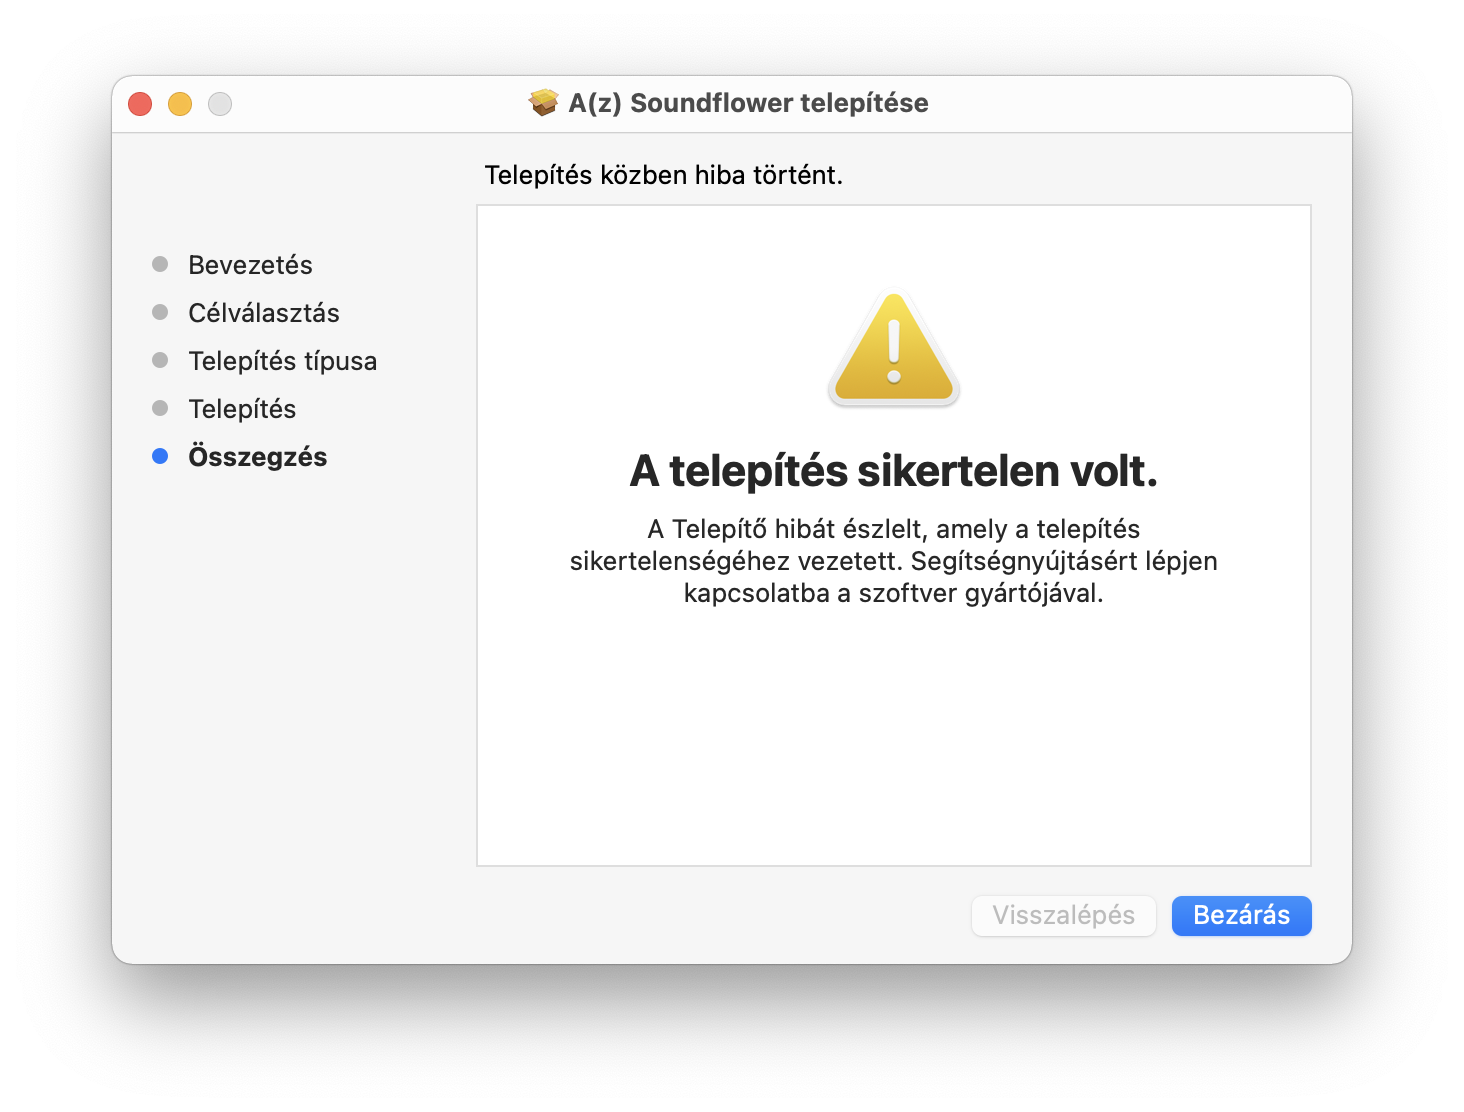Viewport: 1464px width, 1112px height.
Task: Select the Célválasztás step in sidebar
Action: click(264, 313)
